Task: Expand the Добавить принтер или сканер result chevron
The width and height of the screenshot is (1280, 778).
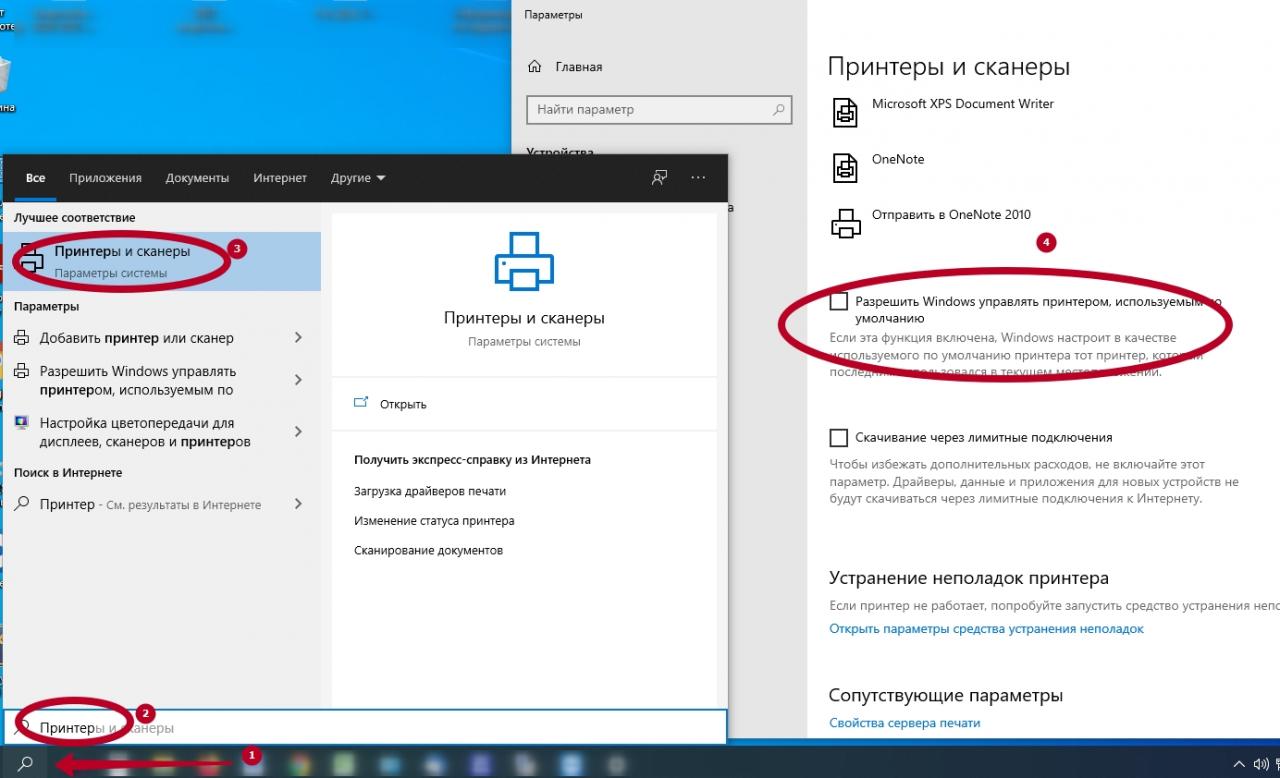Action: [x=297, y=337]
